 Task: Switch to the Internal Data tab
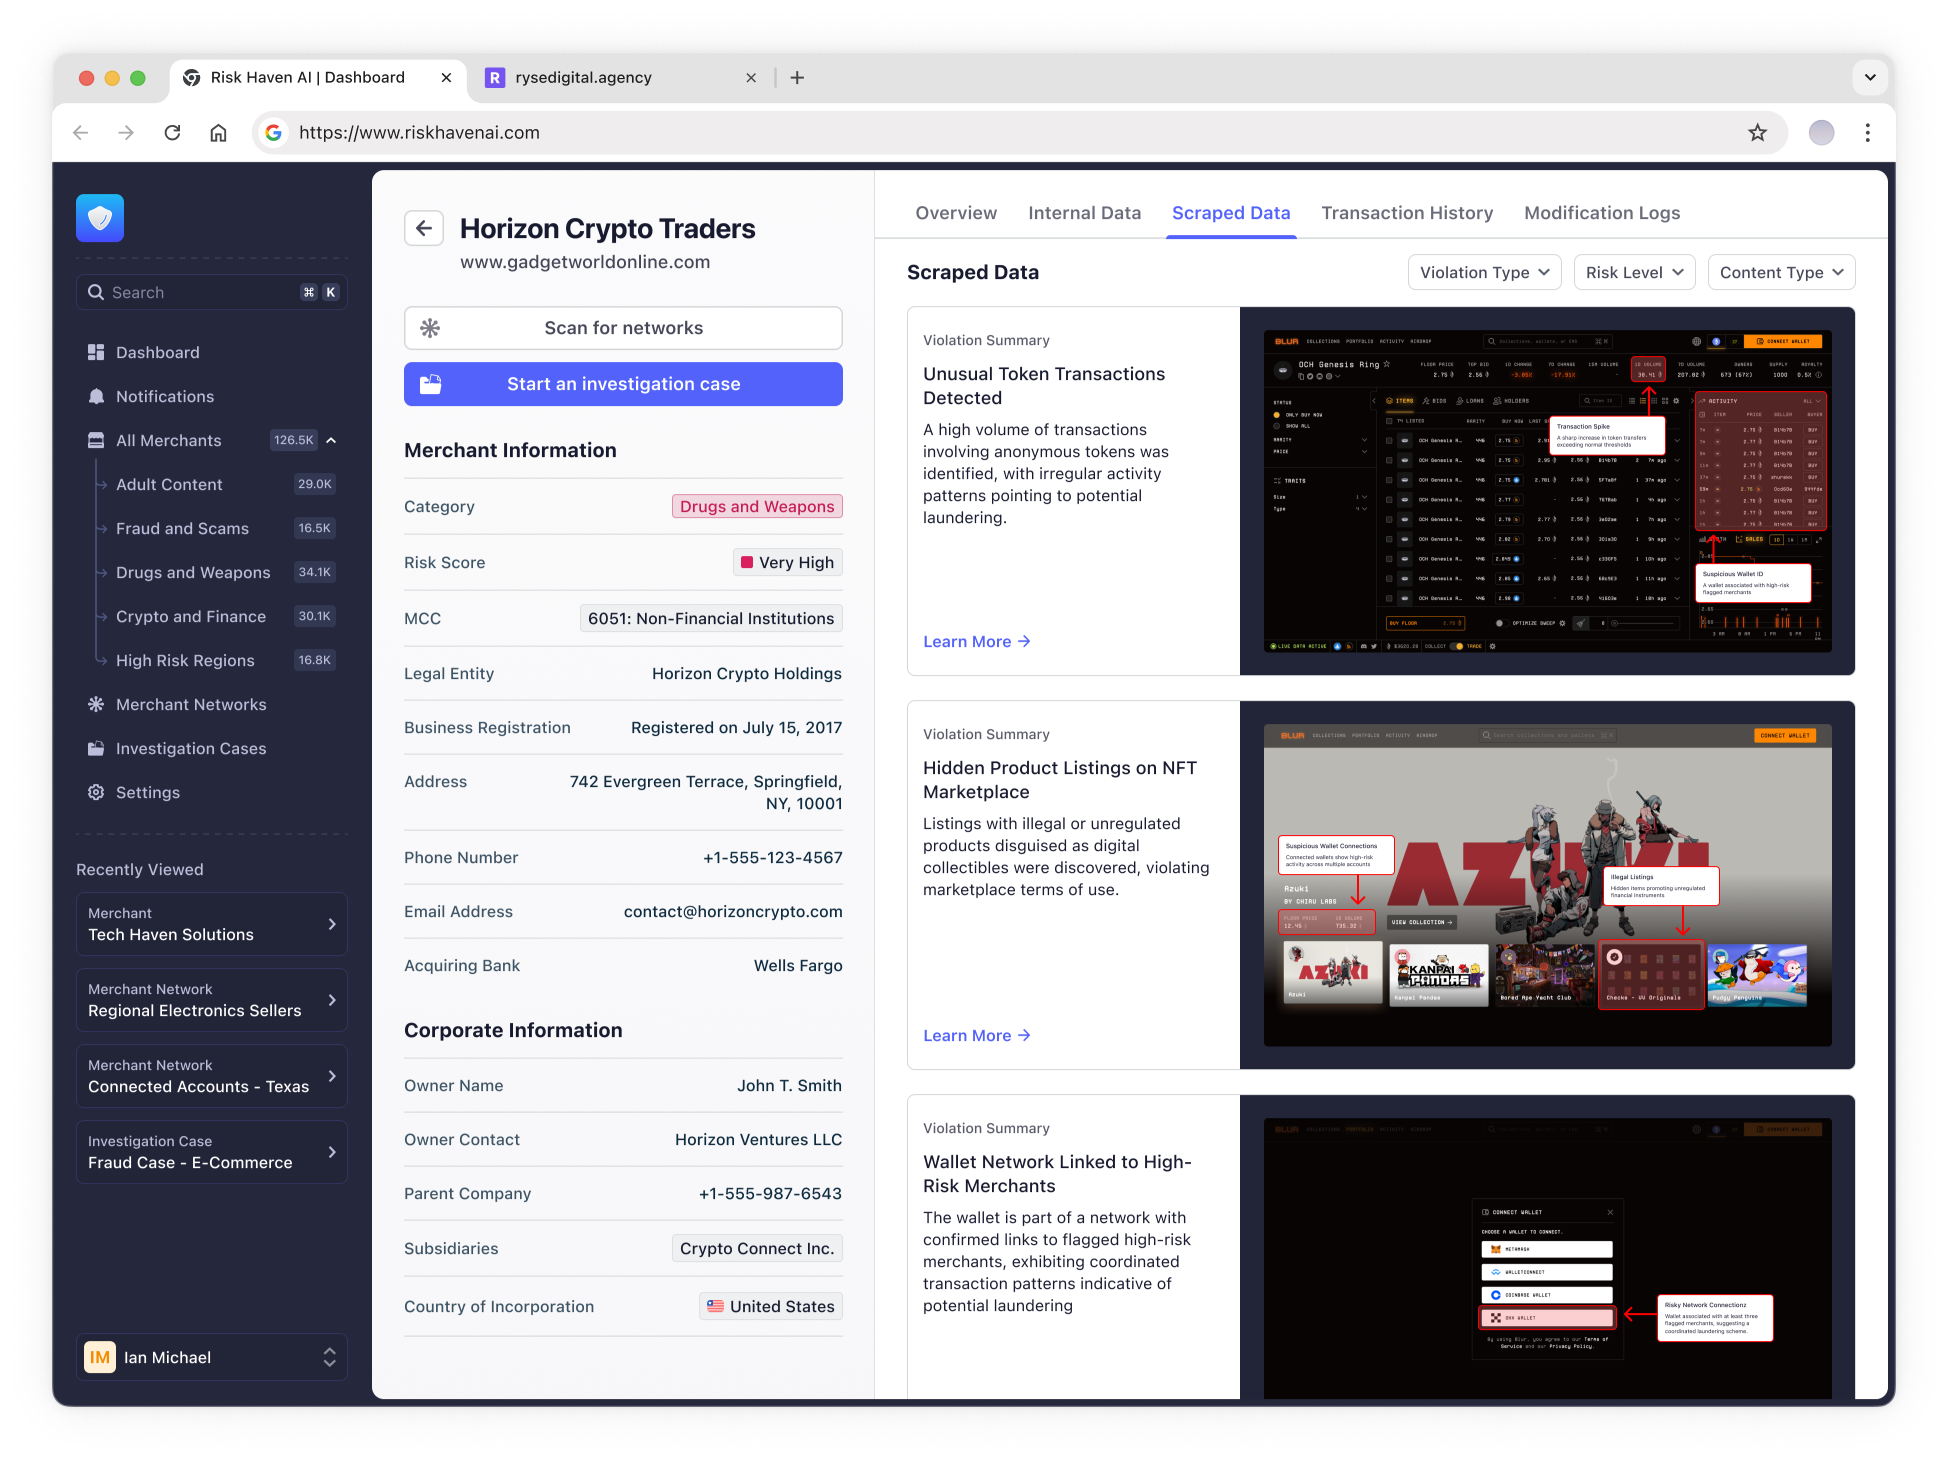[x=1084, y=213]
